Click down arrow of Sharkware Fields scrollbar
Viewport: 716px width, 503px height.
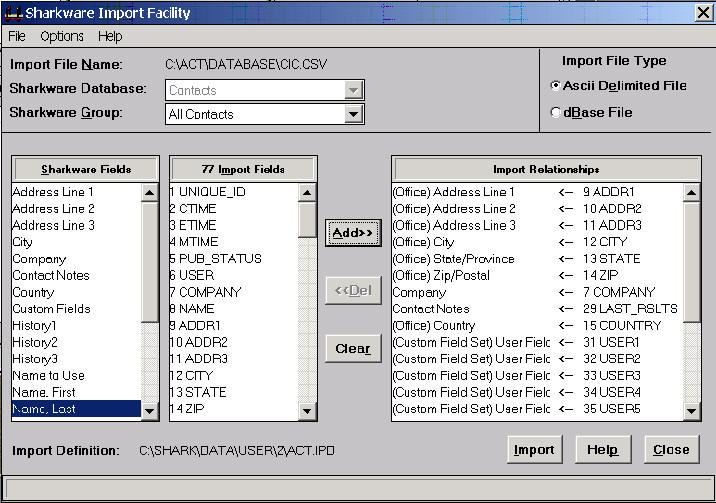point(149,411)
